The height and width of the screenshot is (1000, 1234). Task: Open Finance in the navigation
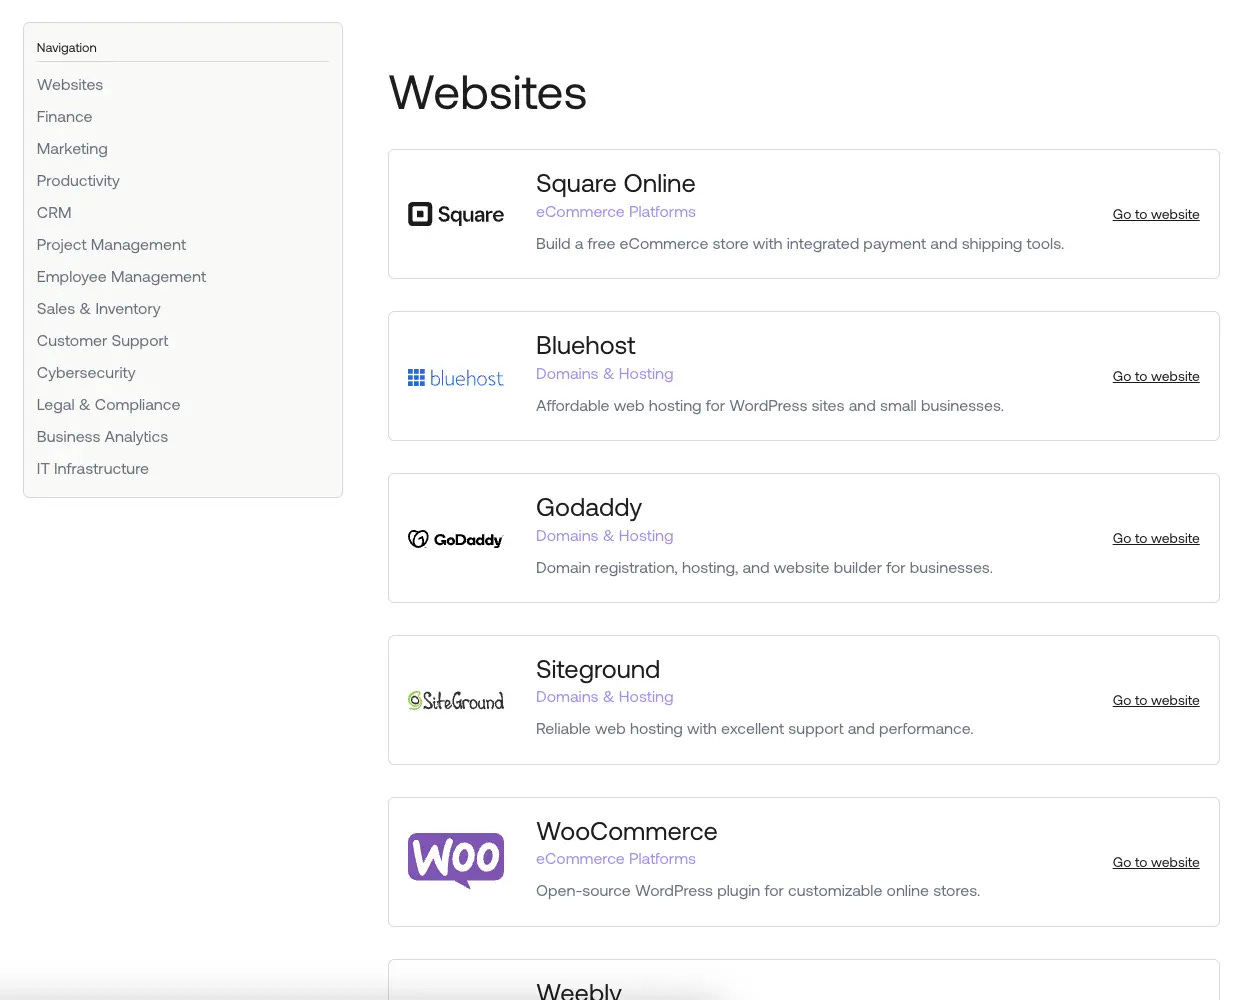pos(64,117)
